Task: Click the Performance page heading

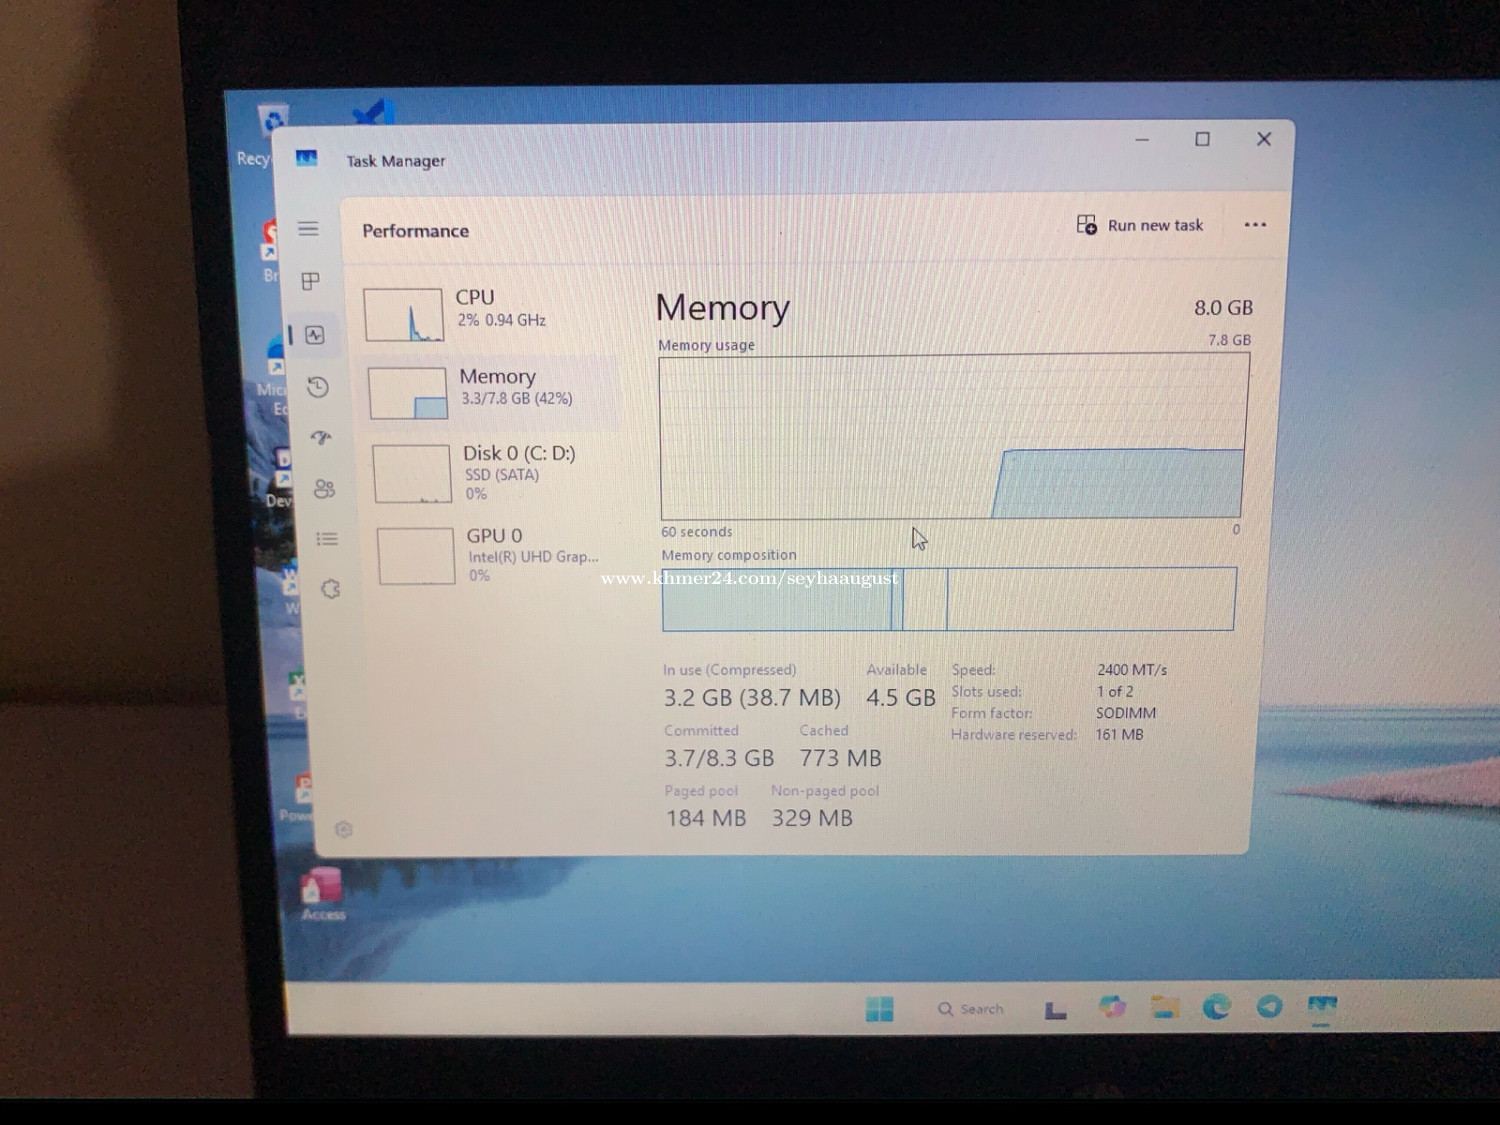Action: 415,231
